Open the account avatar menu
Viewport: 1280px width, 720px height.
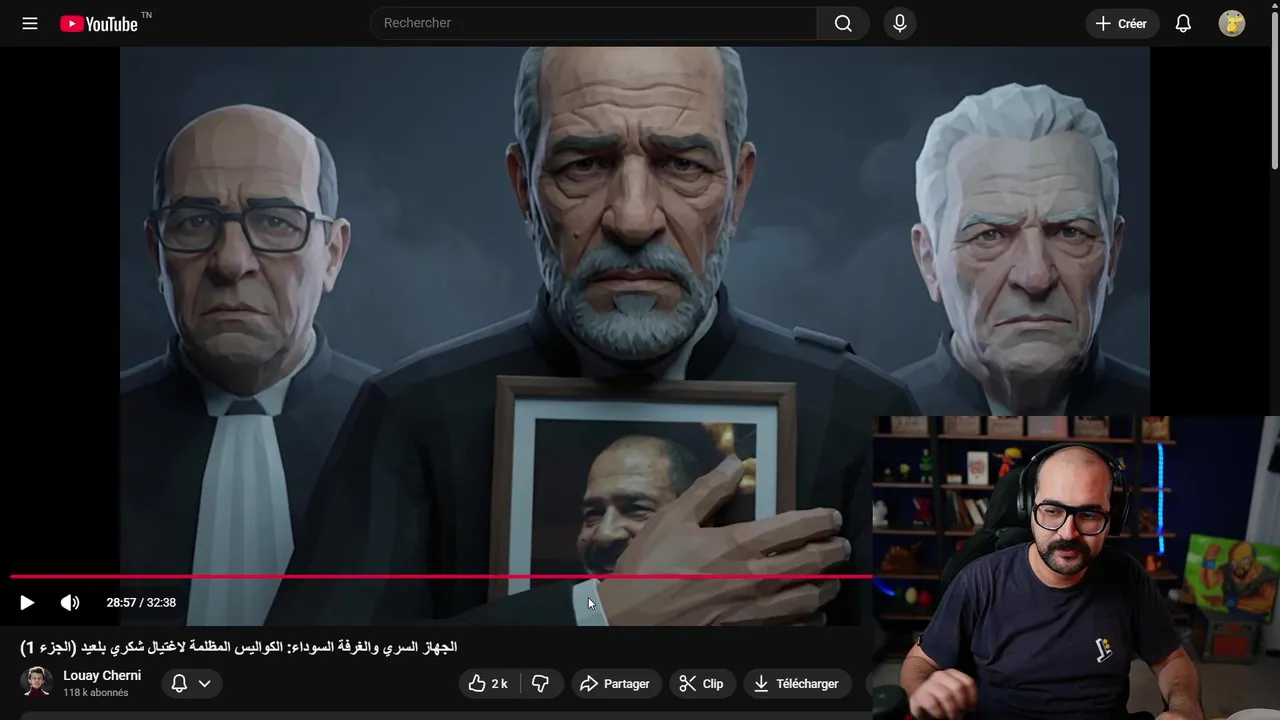[1231, 23]
